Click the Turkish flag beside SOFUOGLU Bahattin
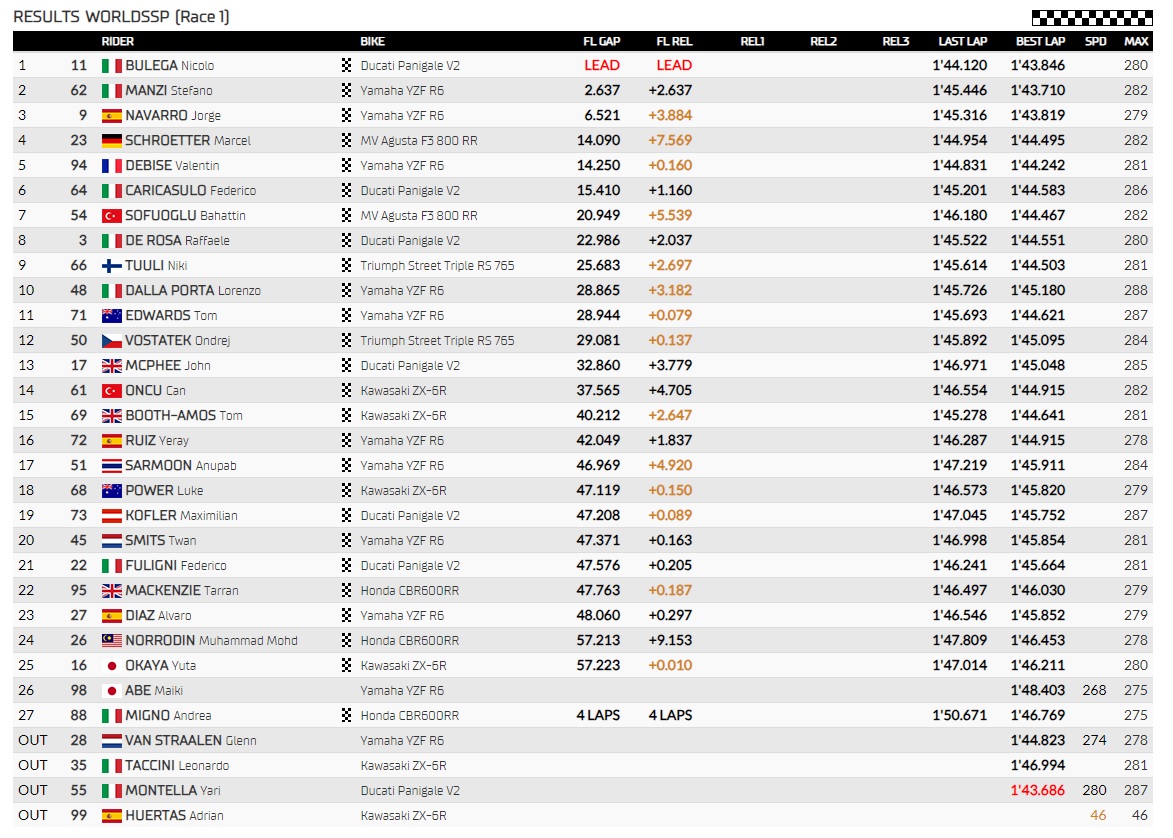This screenshot has height=838, width=1173. click(111, 215)
